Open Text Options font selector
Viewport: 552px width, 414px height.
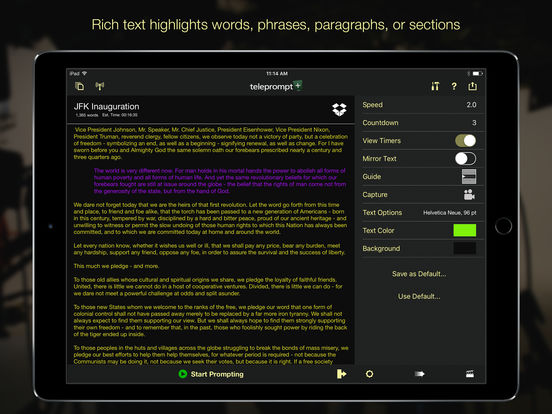coord(419,213)
